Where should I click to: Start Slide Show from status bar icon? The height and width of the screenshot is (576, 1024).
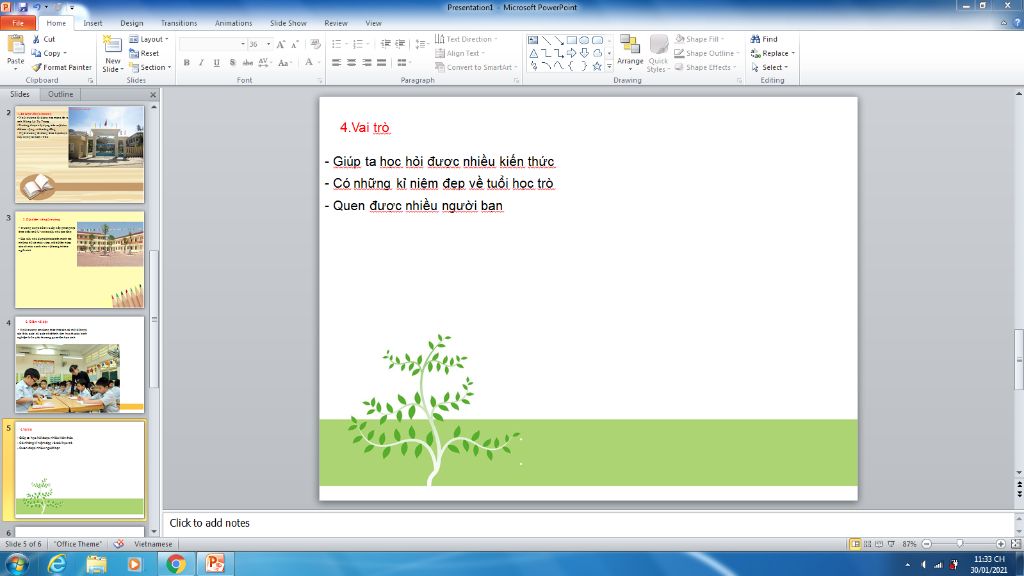pyautogui.click(x=891, y=544)
